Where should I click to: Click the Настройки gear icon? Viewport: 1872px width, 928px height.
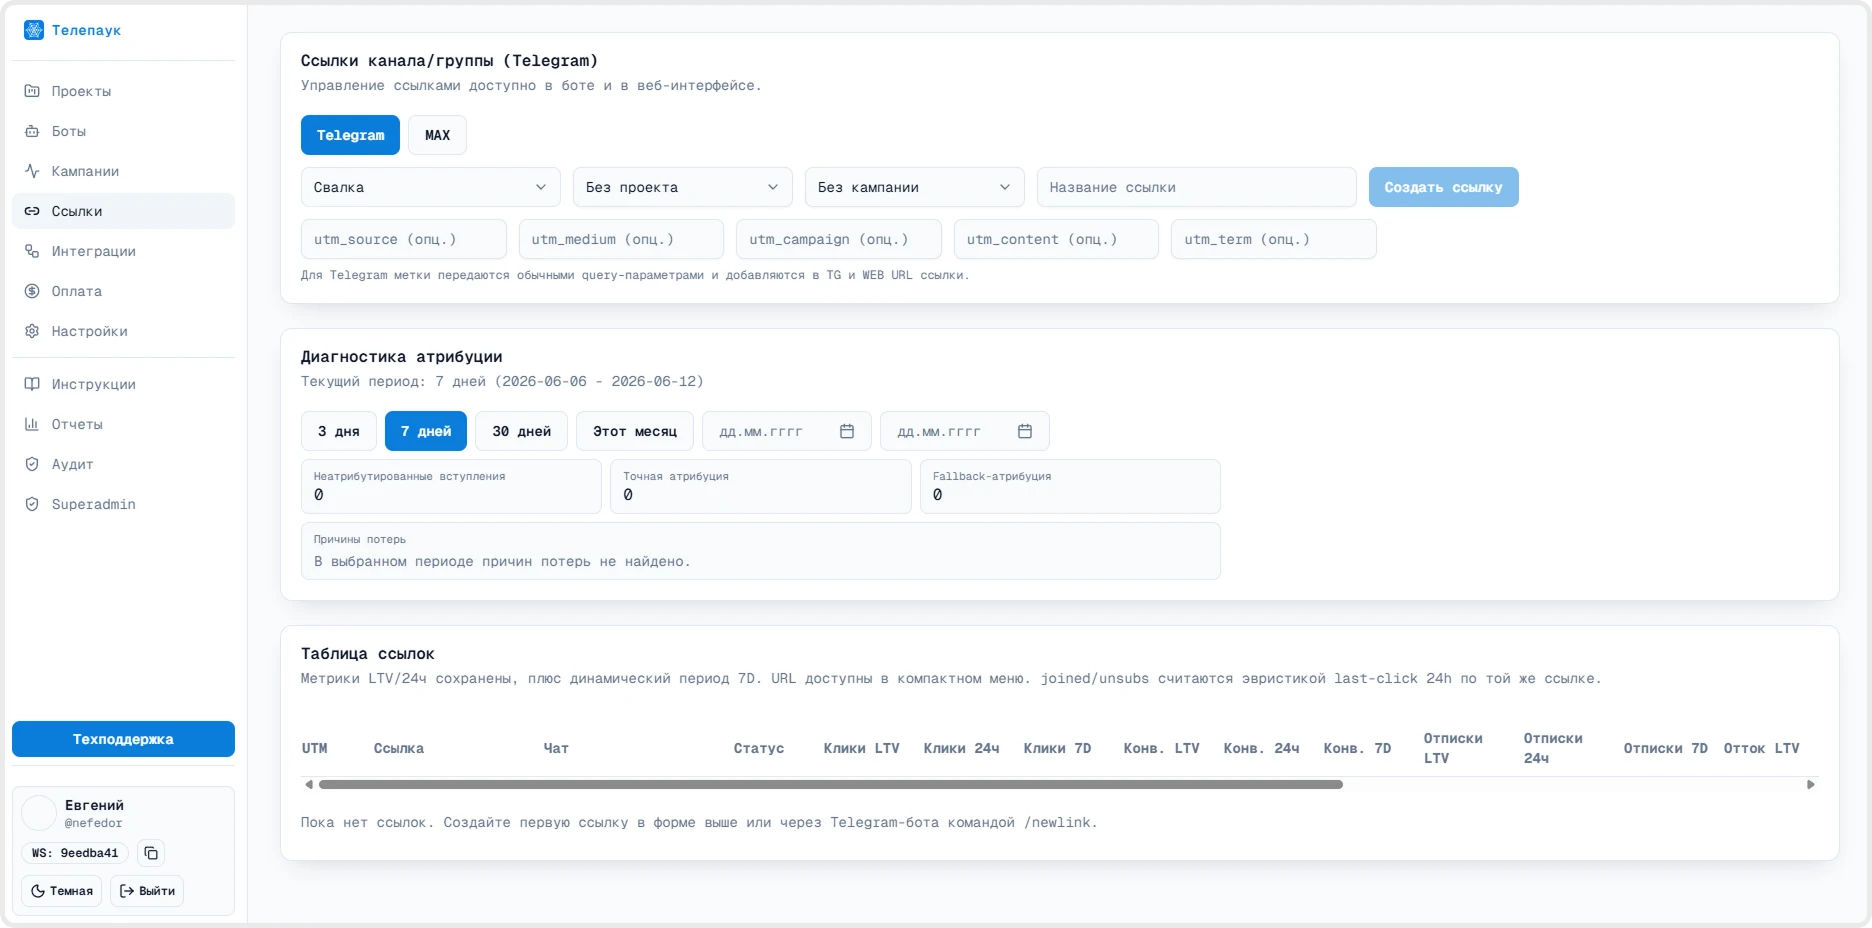tap(32, 331)
